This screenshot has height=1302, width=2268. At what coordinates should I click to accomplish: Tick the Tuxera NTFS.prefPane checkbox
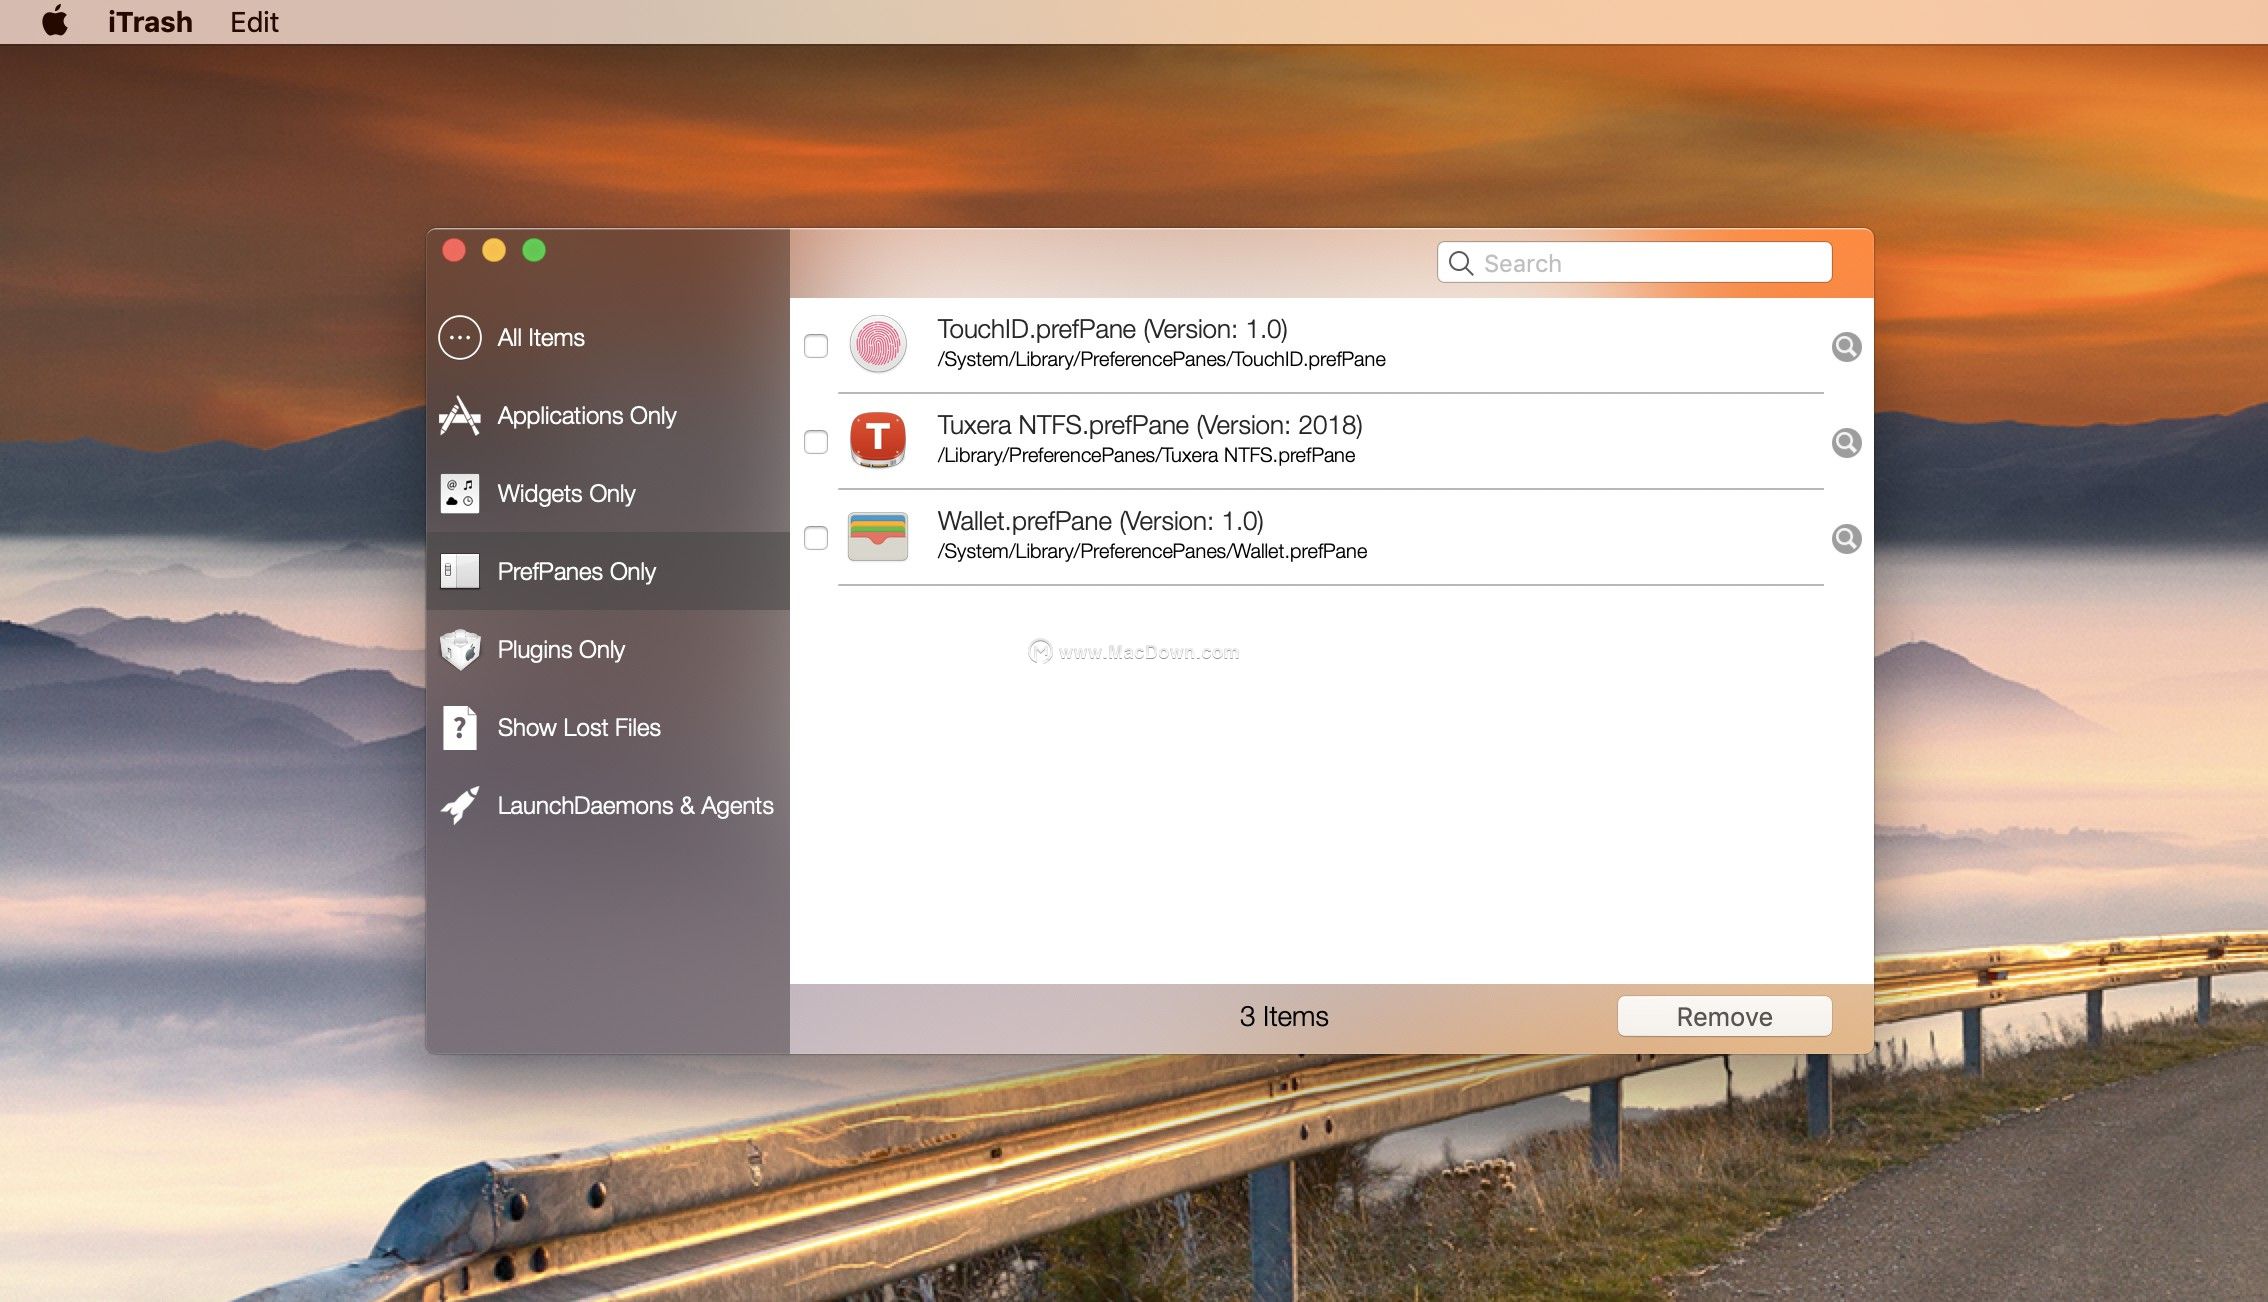pyautogui.click(x=816, y=442)
